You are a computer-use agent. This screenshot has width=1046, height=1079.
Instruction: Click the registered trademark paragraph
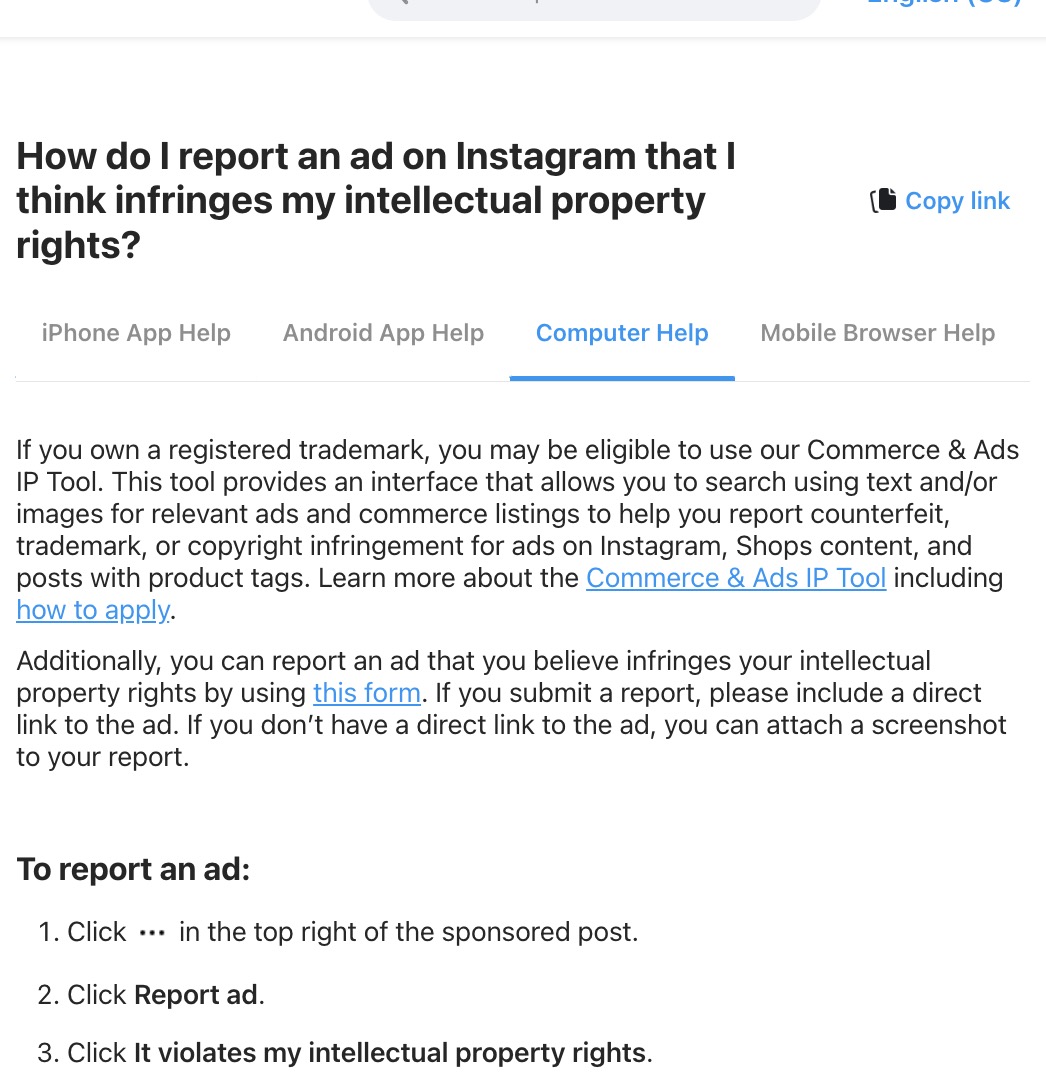[517, 530]
